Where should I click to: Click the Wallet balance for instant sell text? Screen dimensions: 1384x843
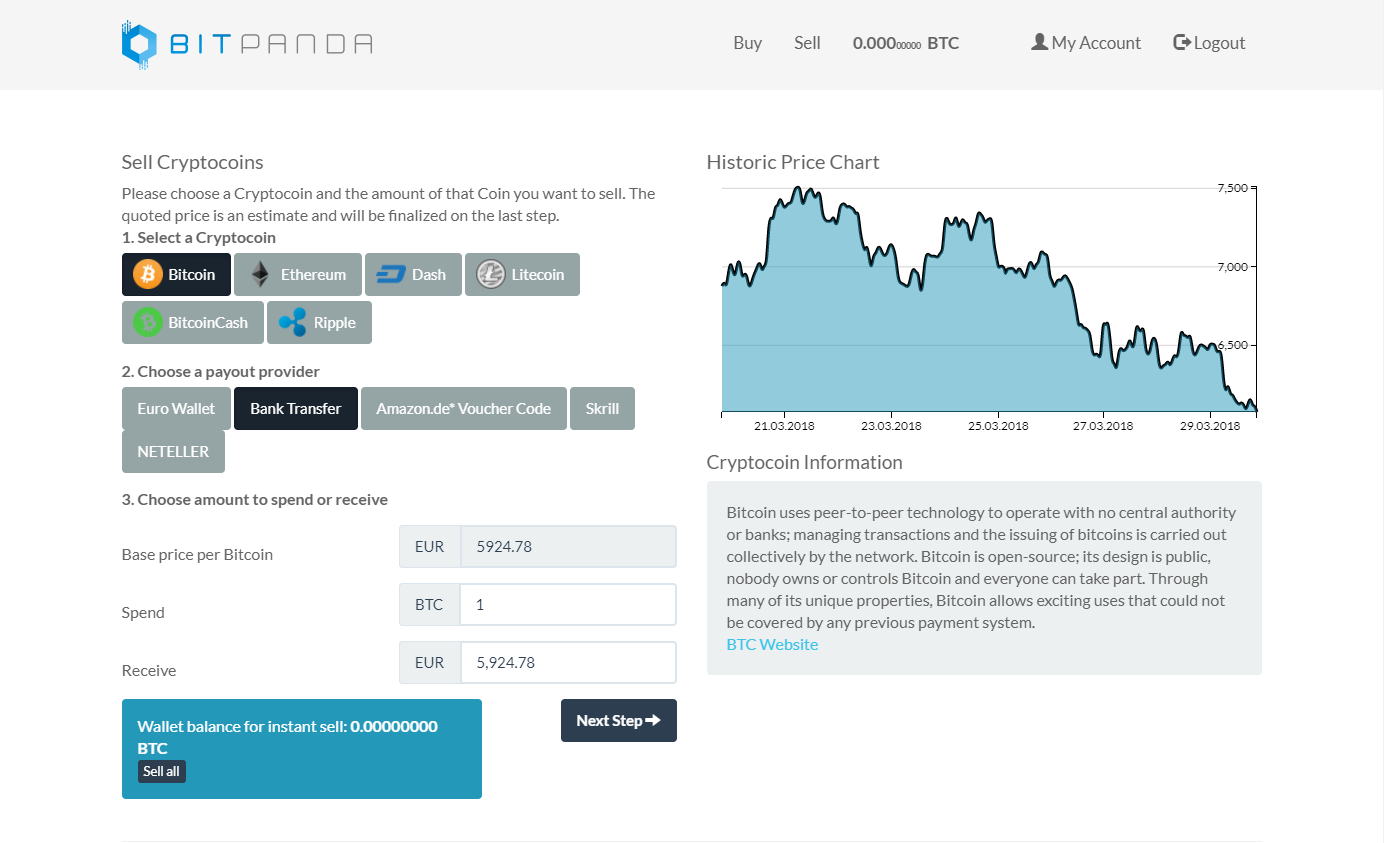287,737
